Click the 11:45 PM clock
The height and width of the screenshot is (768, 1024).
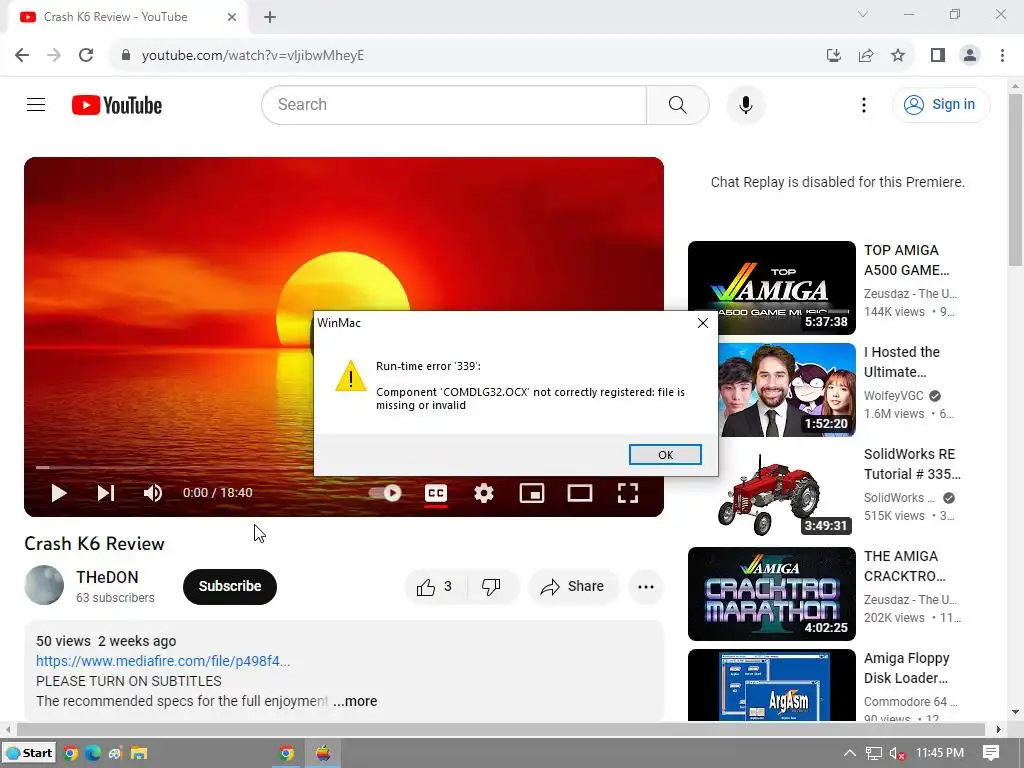click(940, 753)
